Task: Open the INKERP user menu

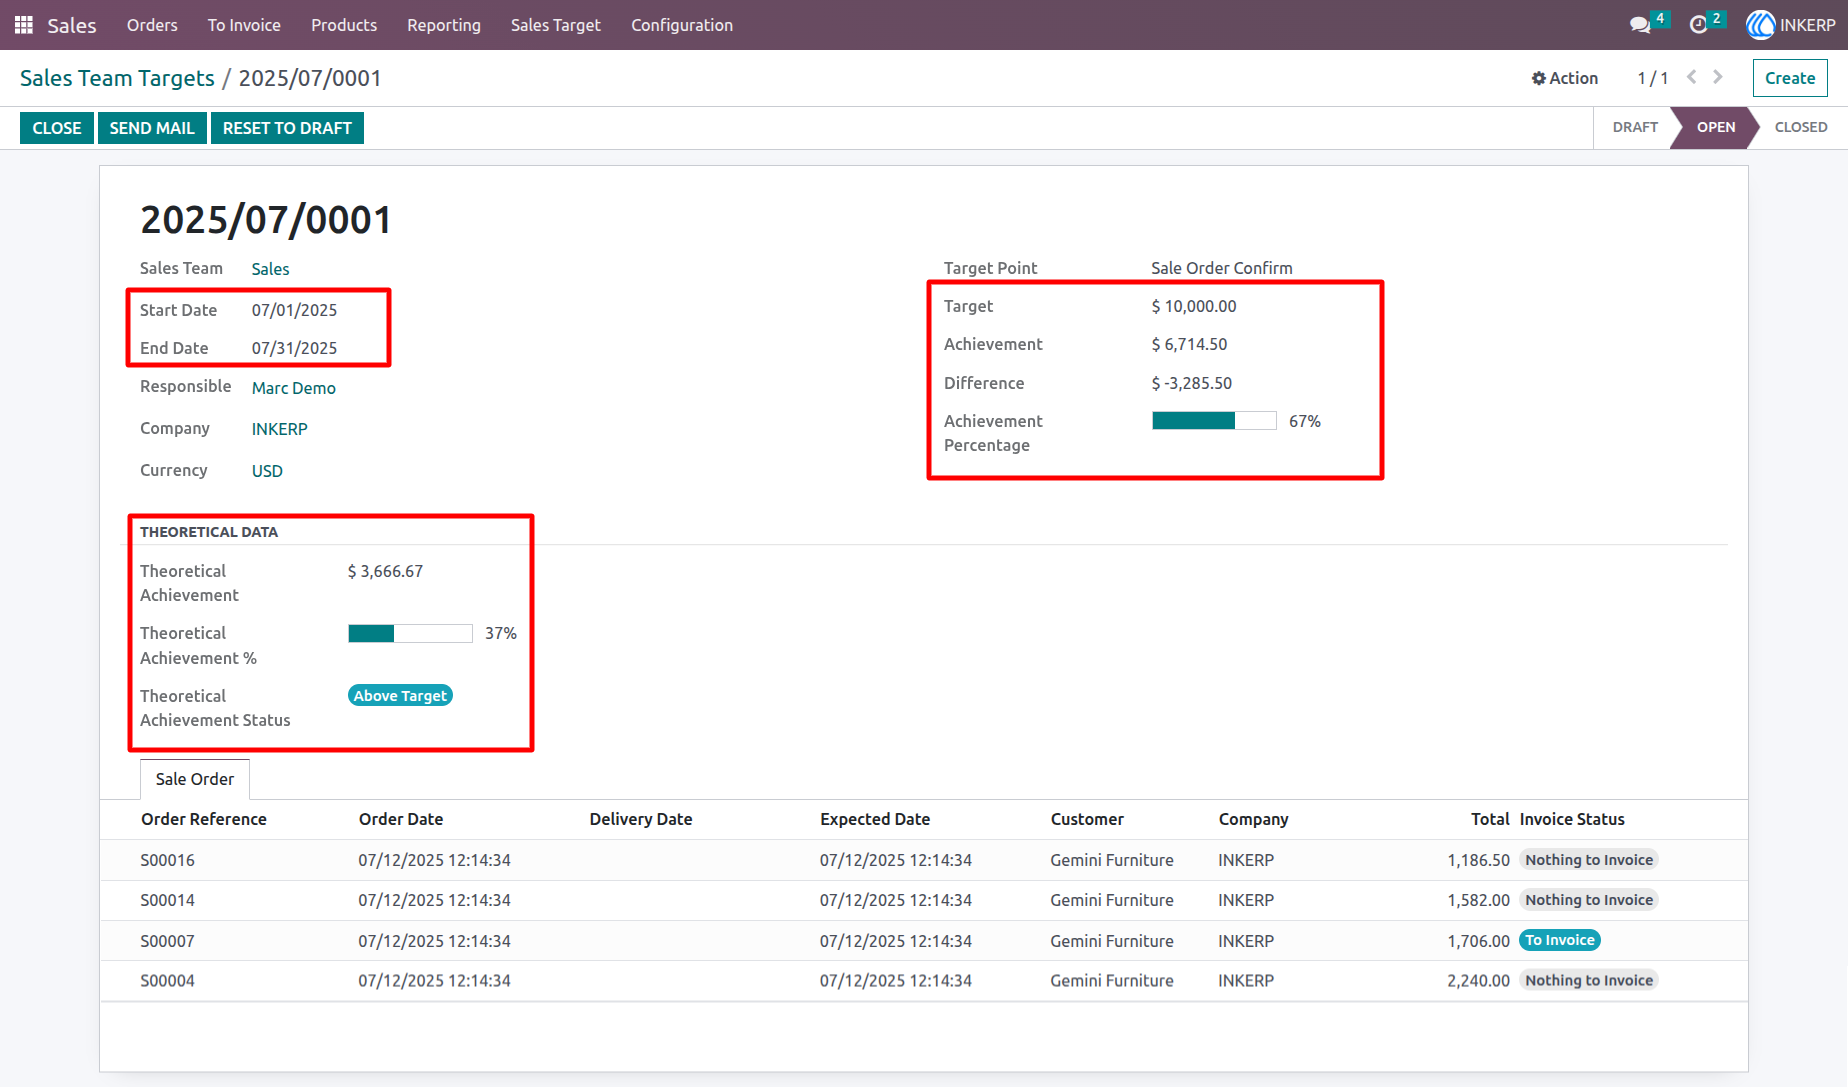Action: point(1791,25)
